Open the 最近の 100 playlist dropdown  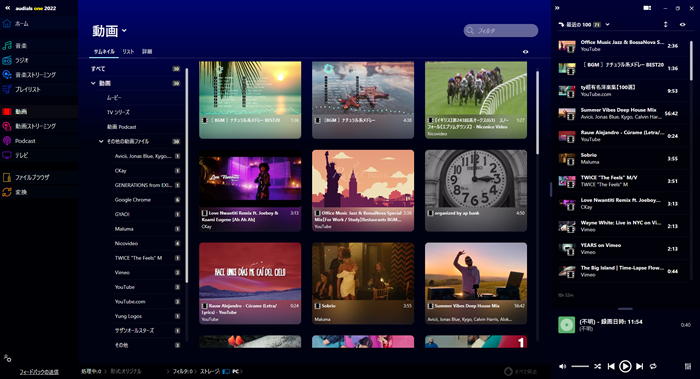tap(608, 25)
